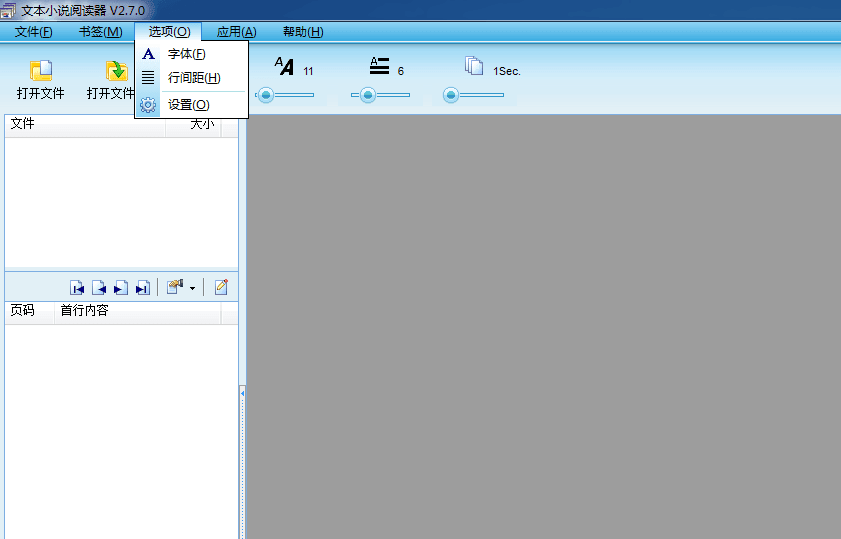Click the auto page-turn pages icon
841x539 pixels.
[474, 66]
